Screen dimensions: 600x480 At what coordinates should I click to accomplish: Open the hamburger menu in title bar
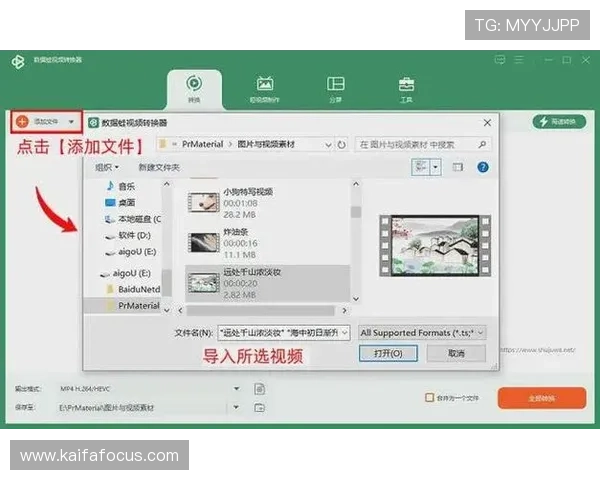(519, 60)
